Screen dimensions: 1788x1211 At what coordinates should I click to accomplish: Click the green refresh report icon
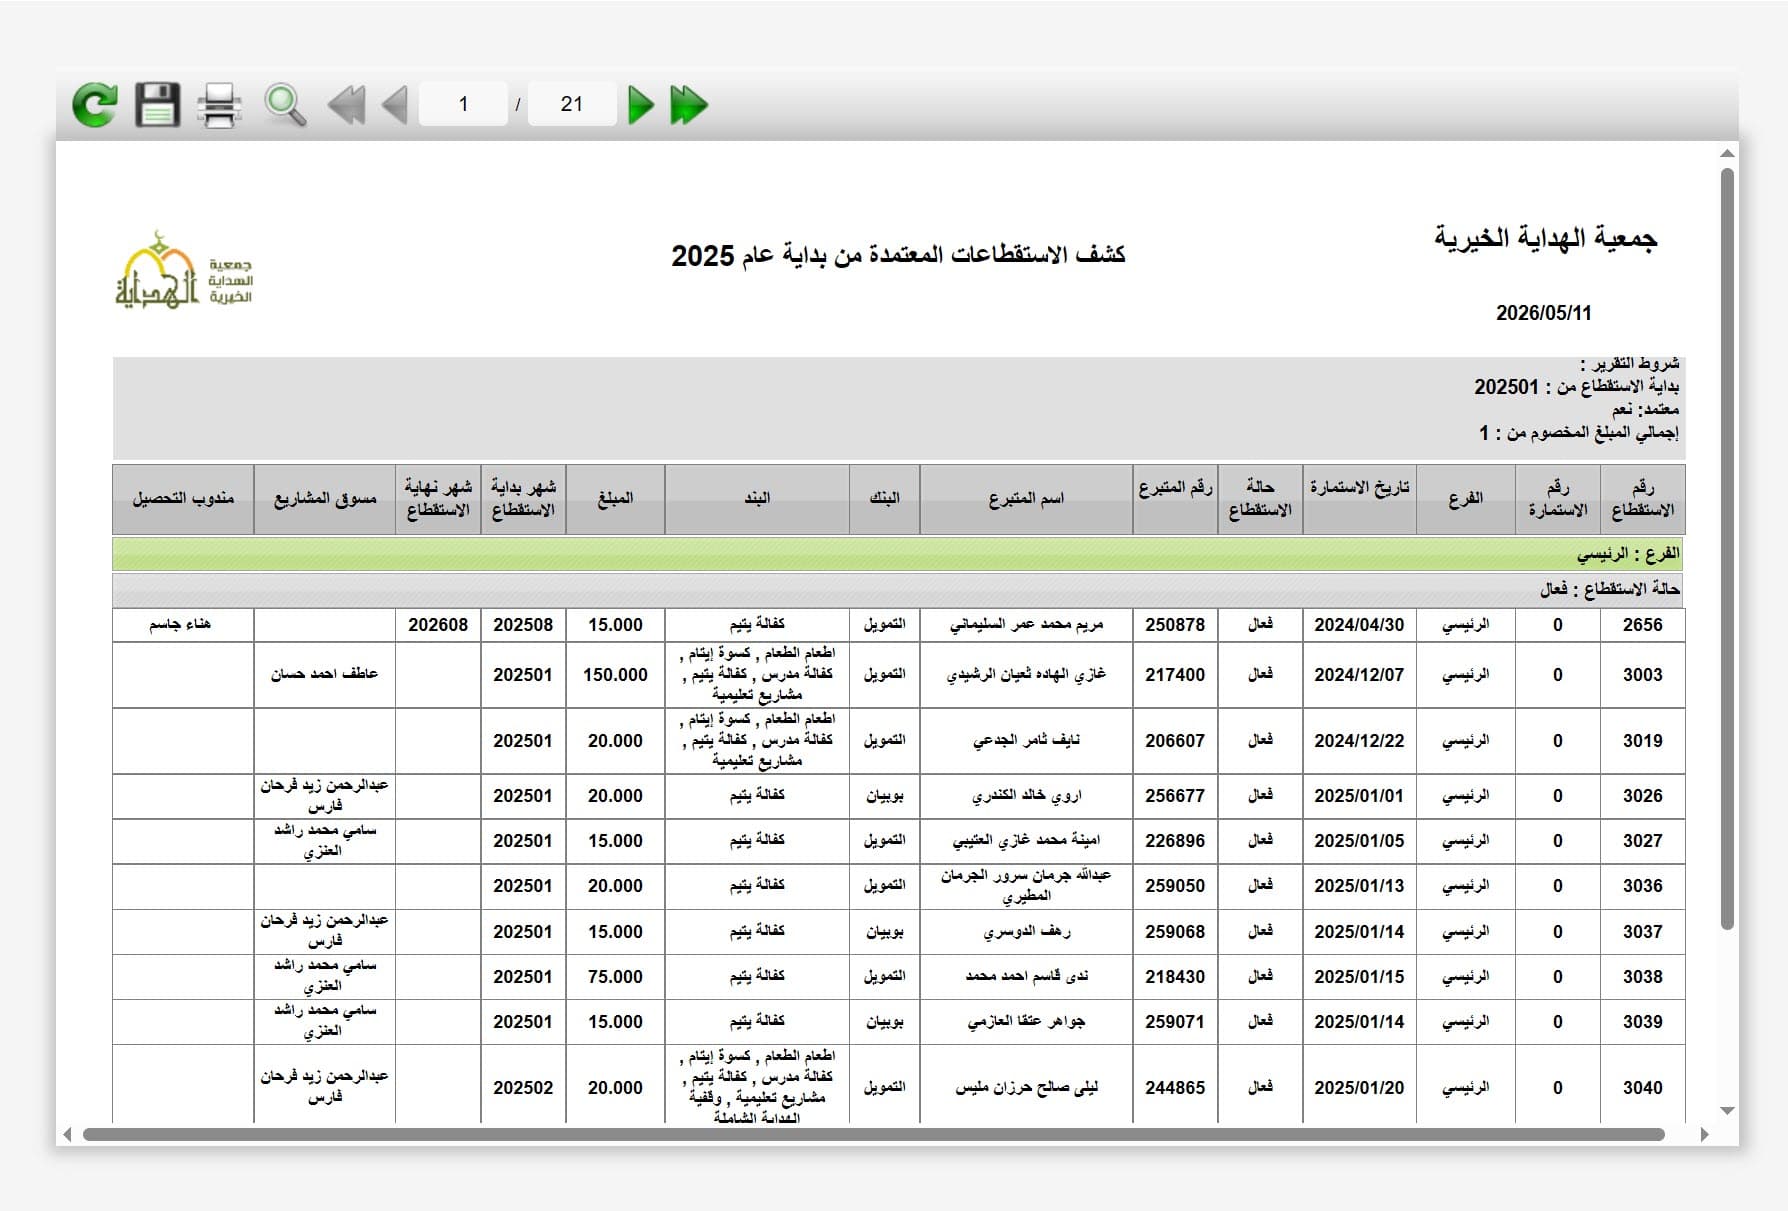(x=95, y=105)
